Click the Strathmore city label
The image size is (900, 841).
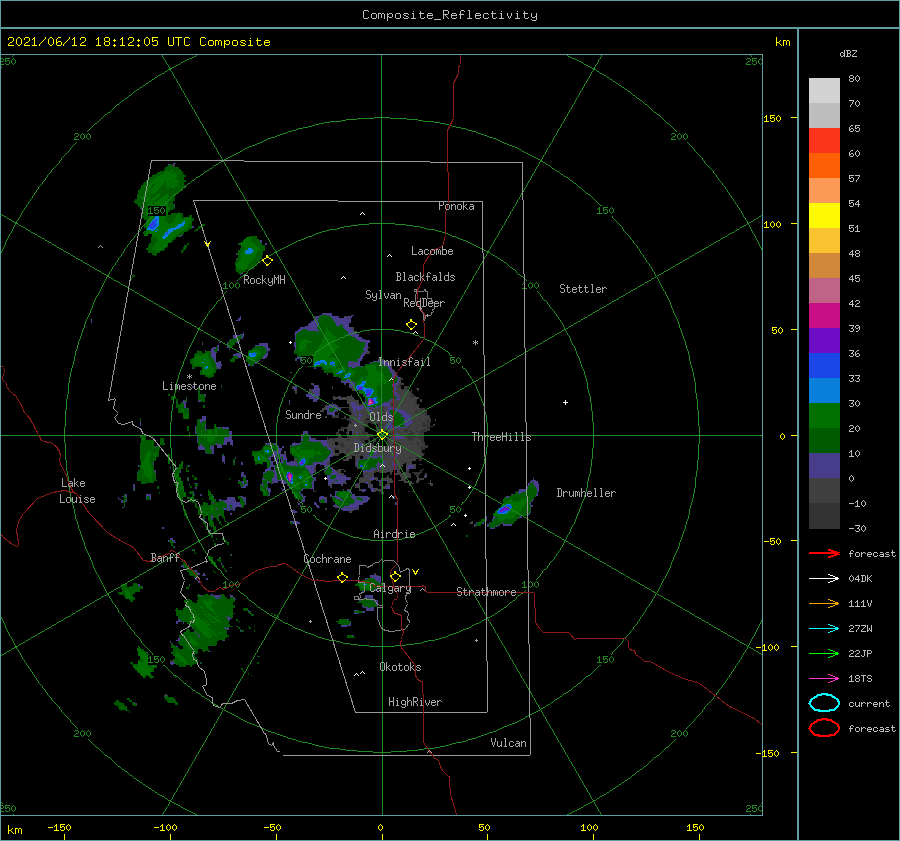click(486, 592)
